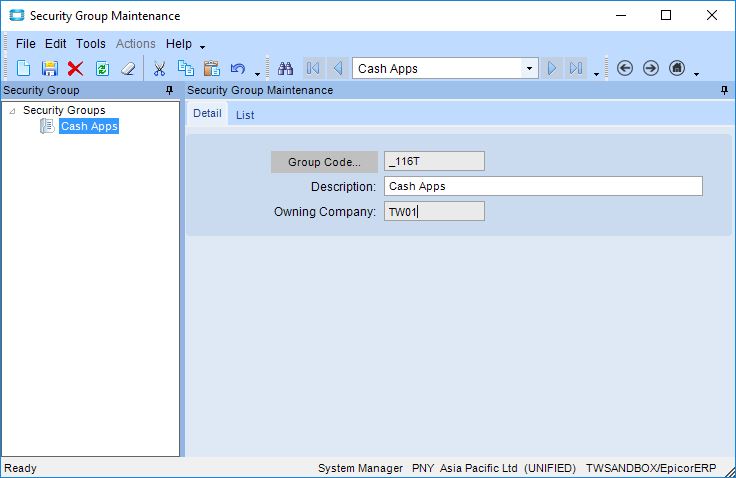The height and width of the screenshot is (478, 736).
Task: Click the window resize grip in the corner
Action: pos(730,472)
